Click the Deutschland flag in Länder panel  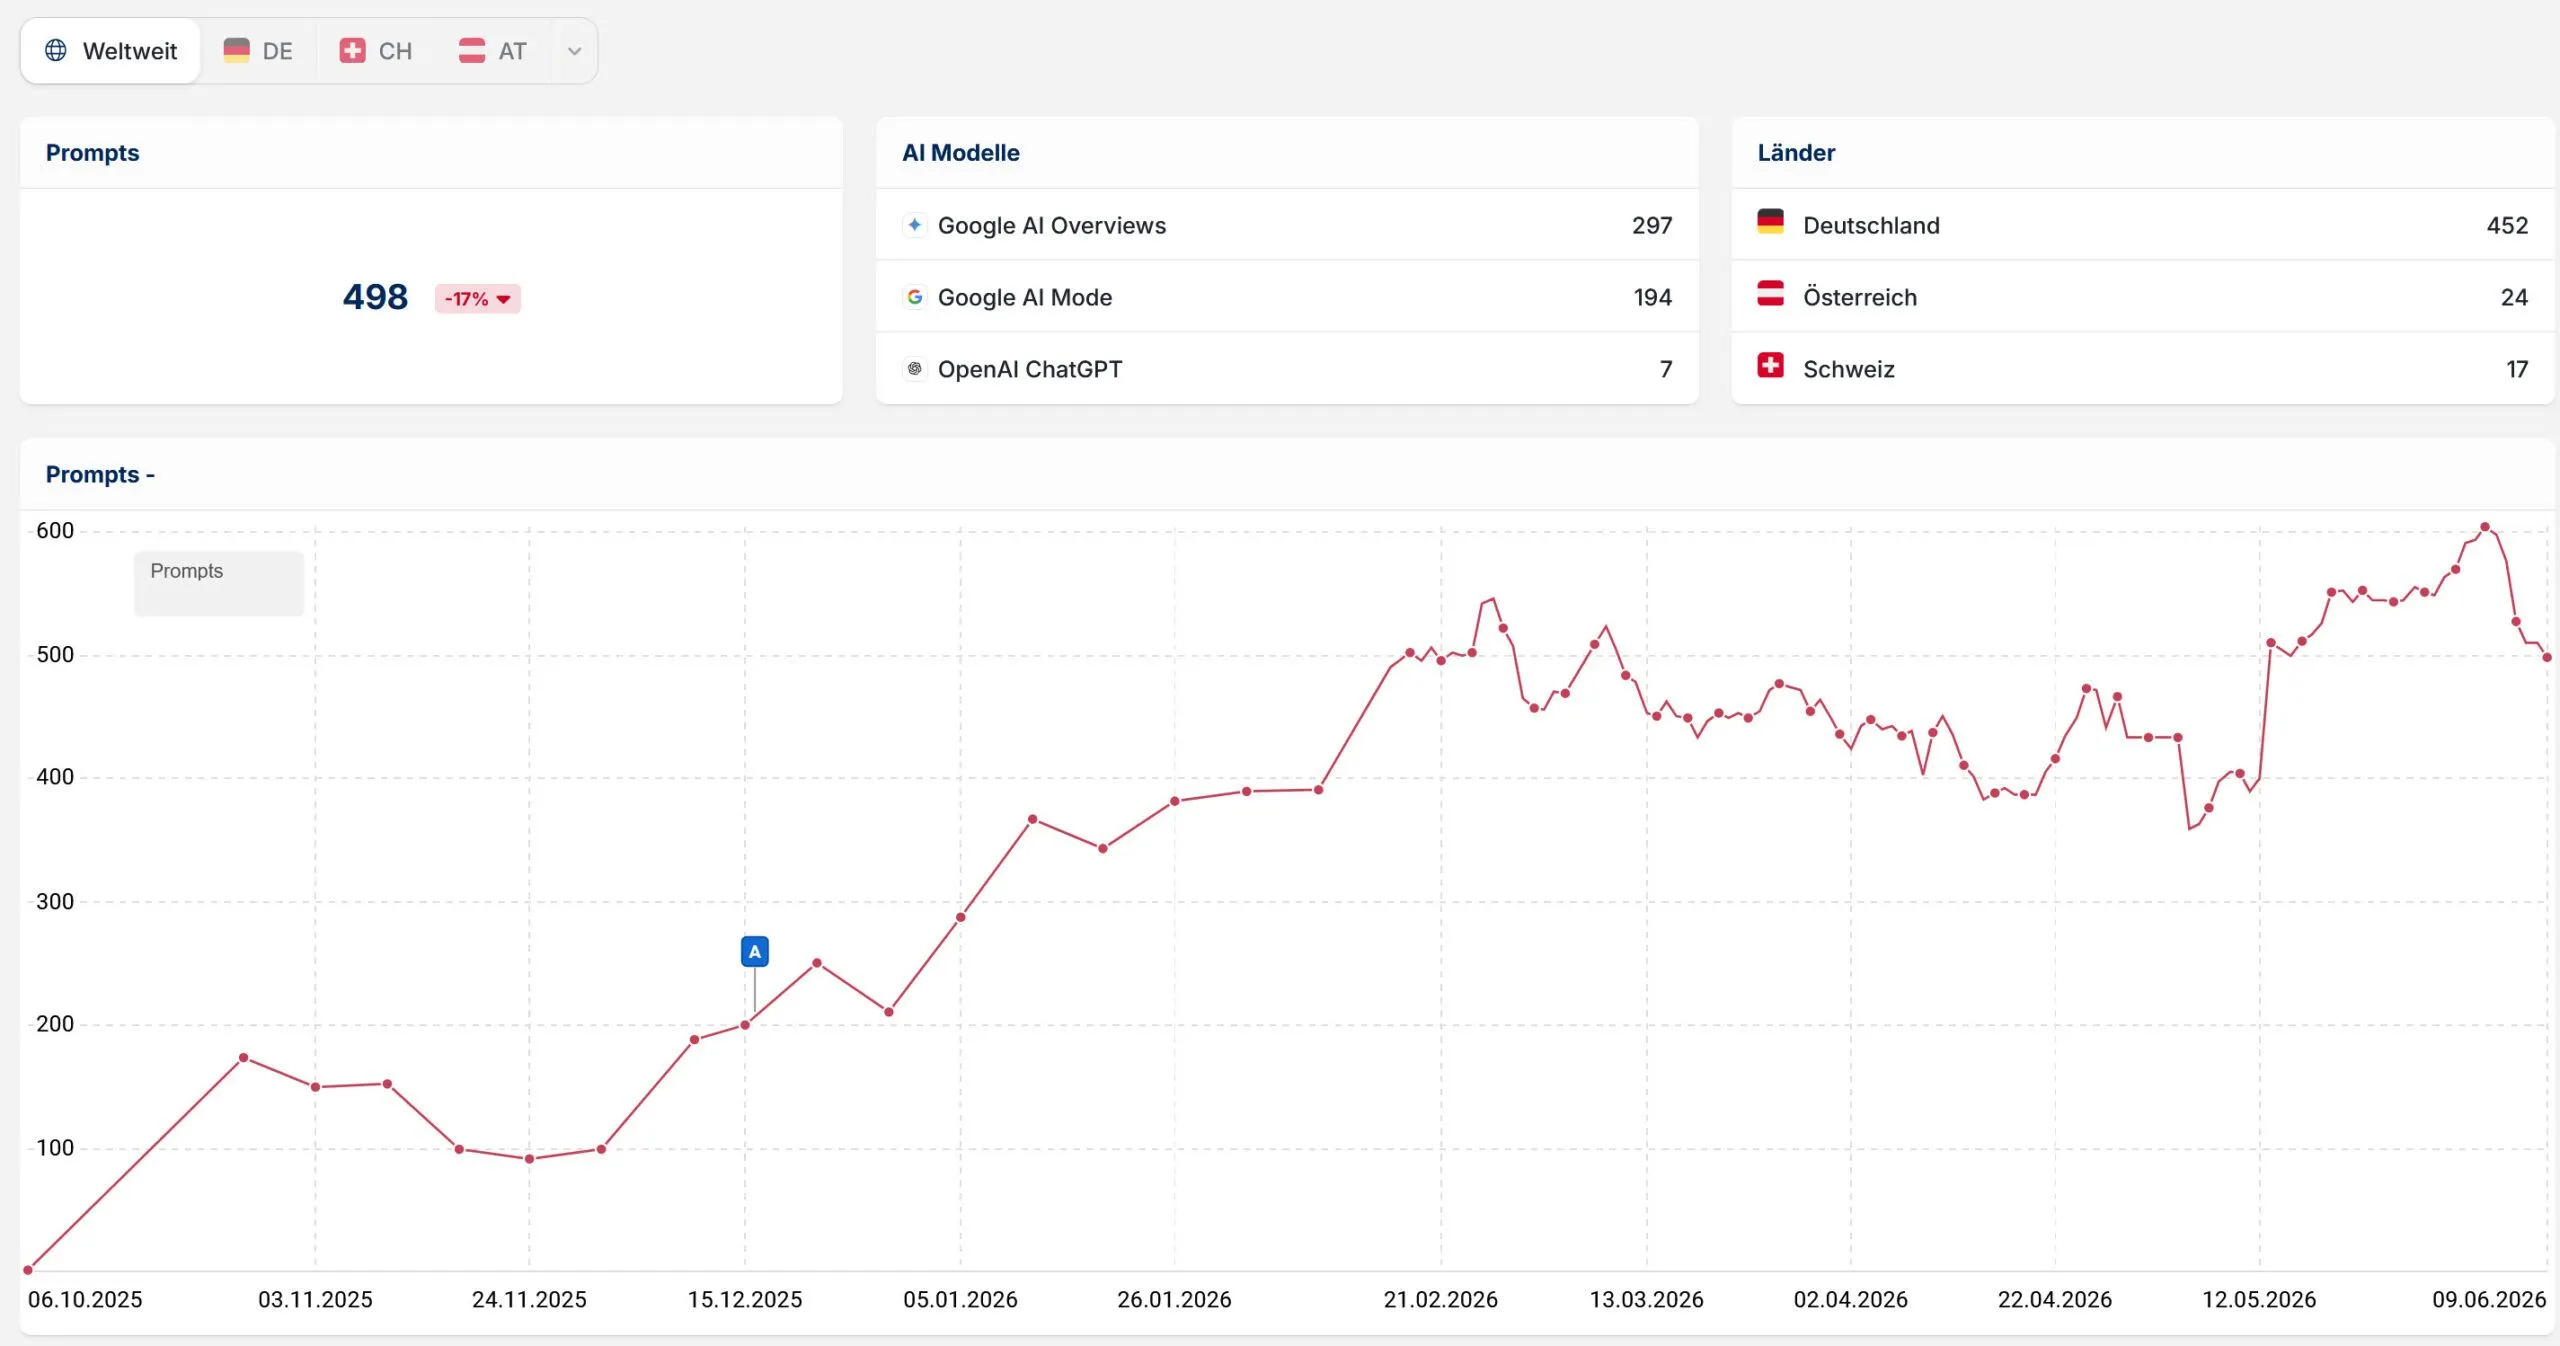(1770, 222)
